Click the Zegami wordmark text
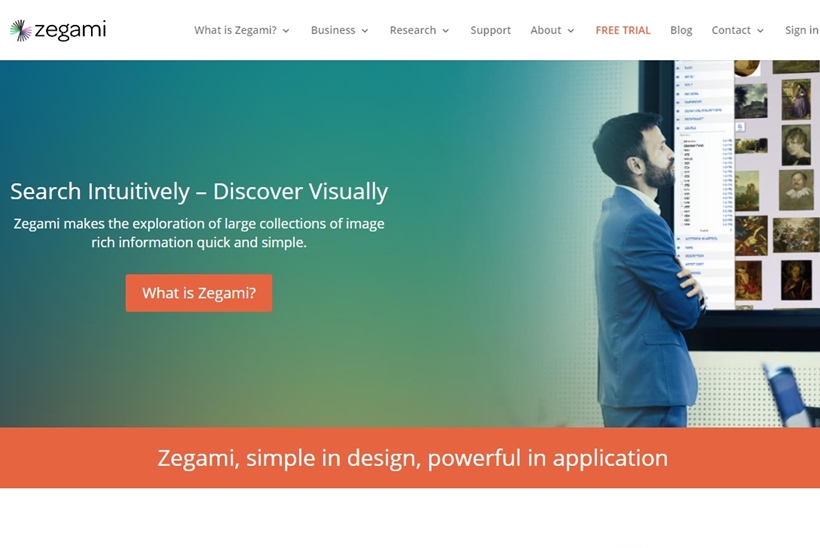 70,30
